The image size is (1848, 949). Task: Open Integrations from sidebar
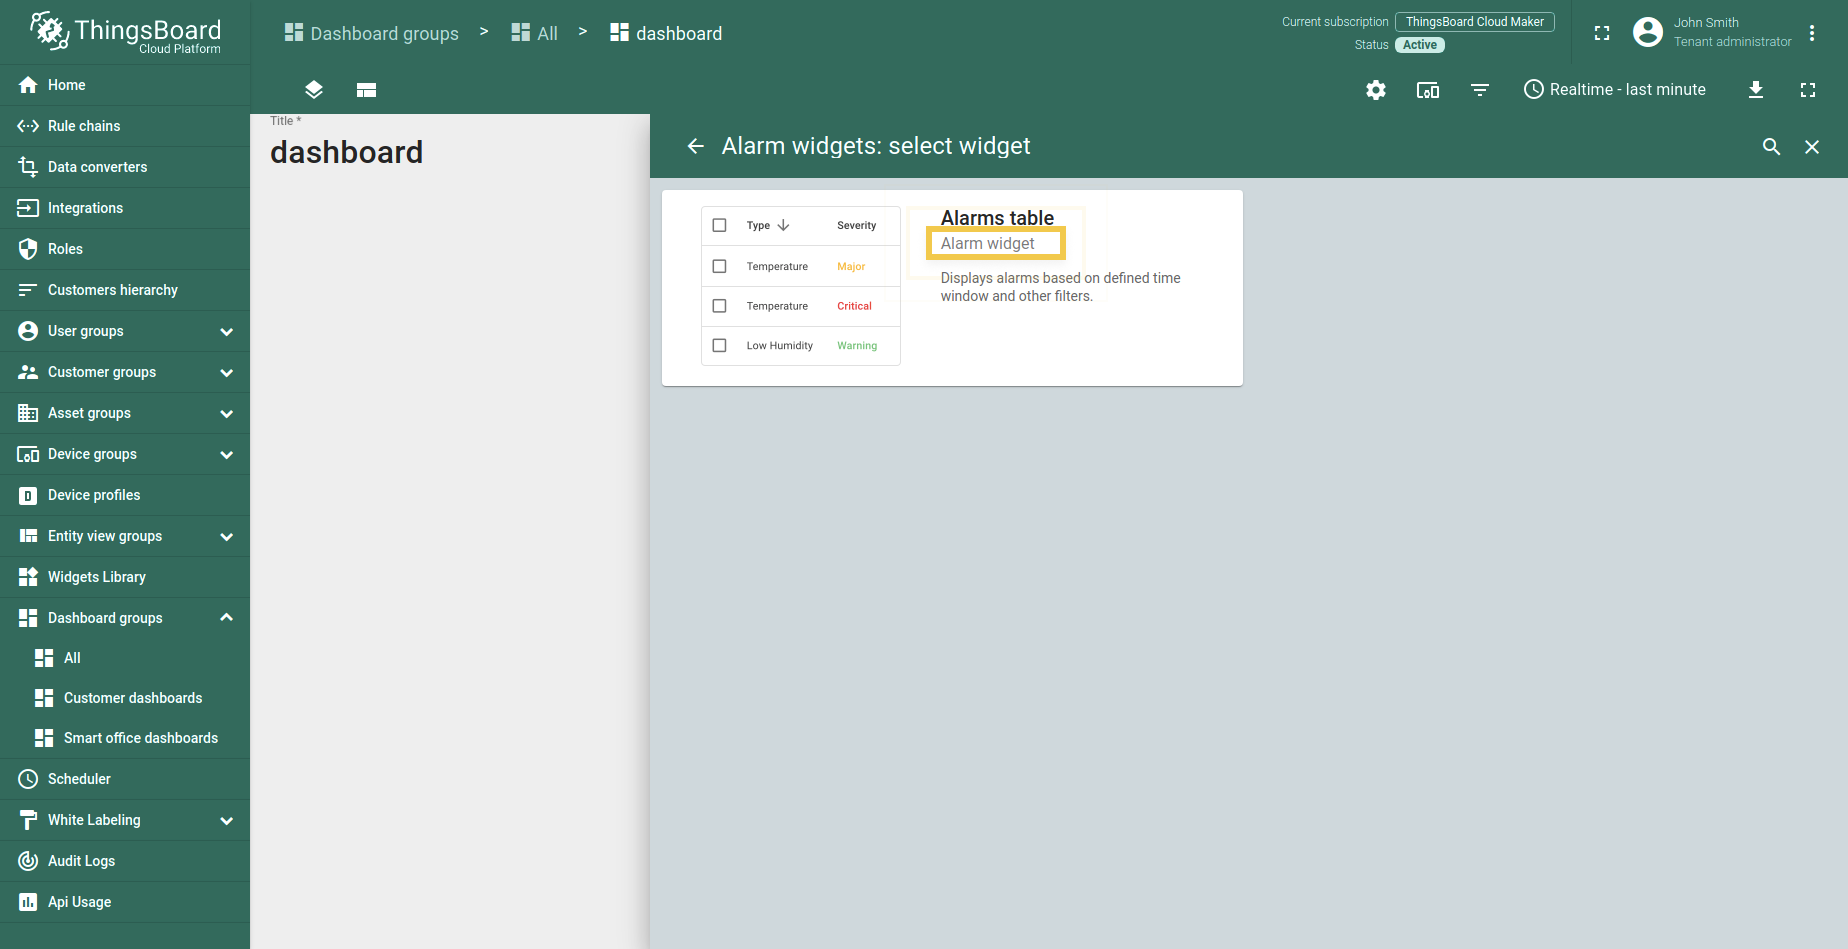coord(125,208)
